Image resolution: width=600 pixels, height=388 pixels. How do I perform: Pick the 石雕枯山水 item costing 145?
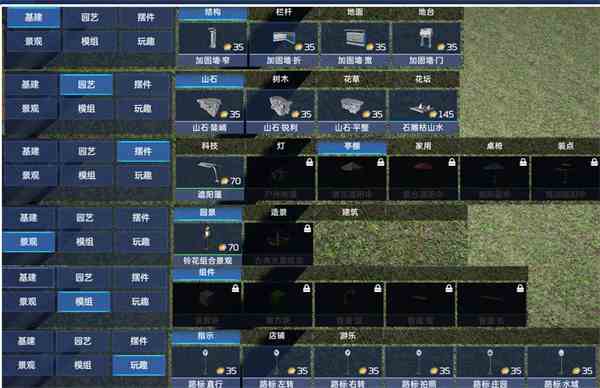[x=423, y=112]
